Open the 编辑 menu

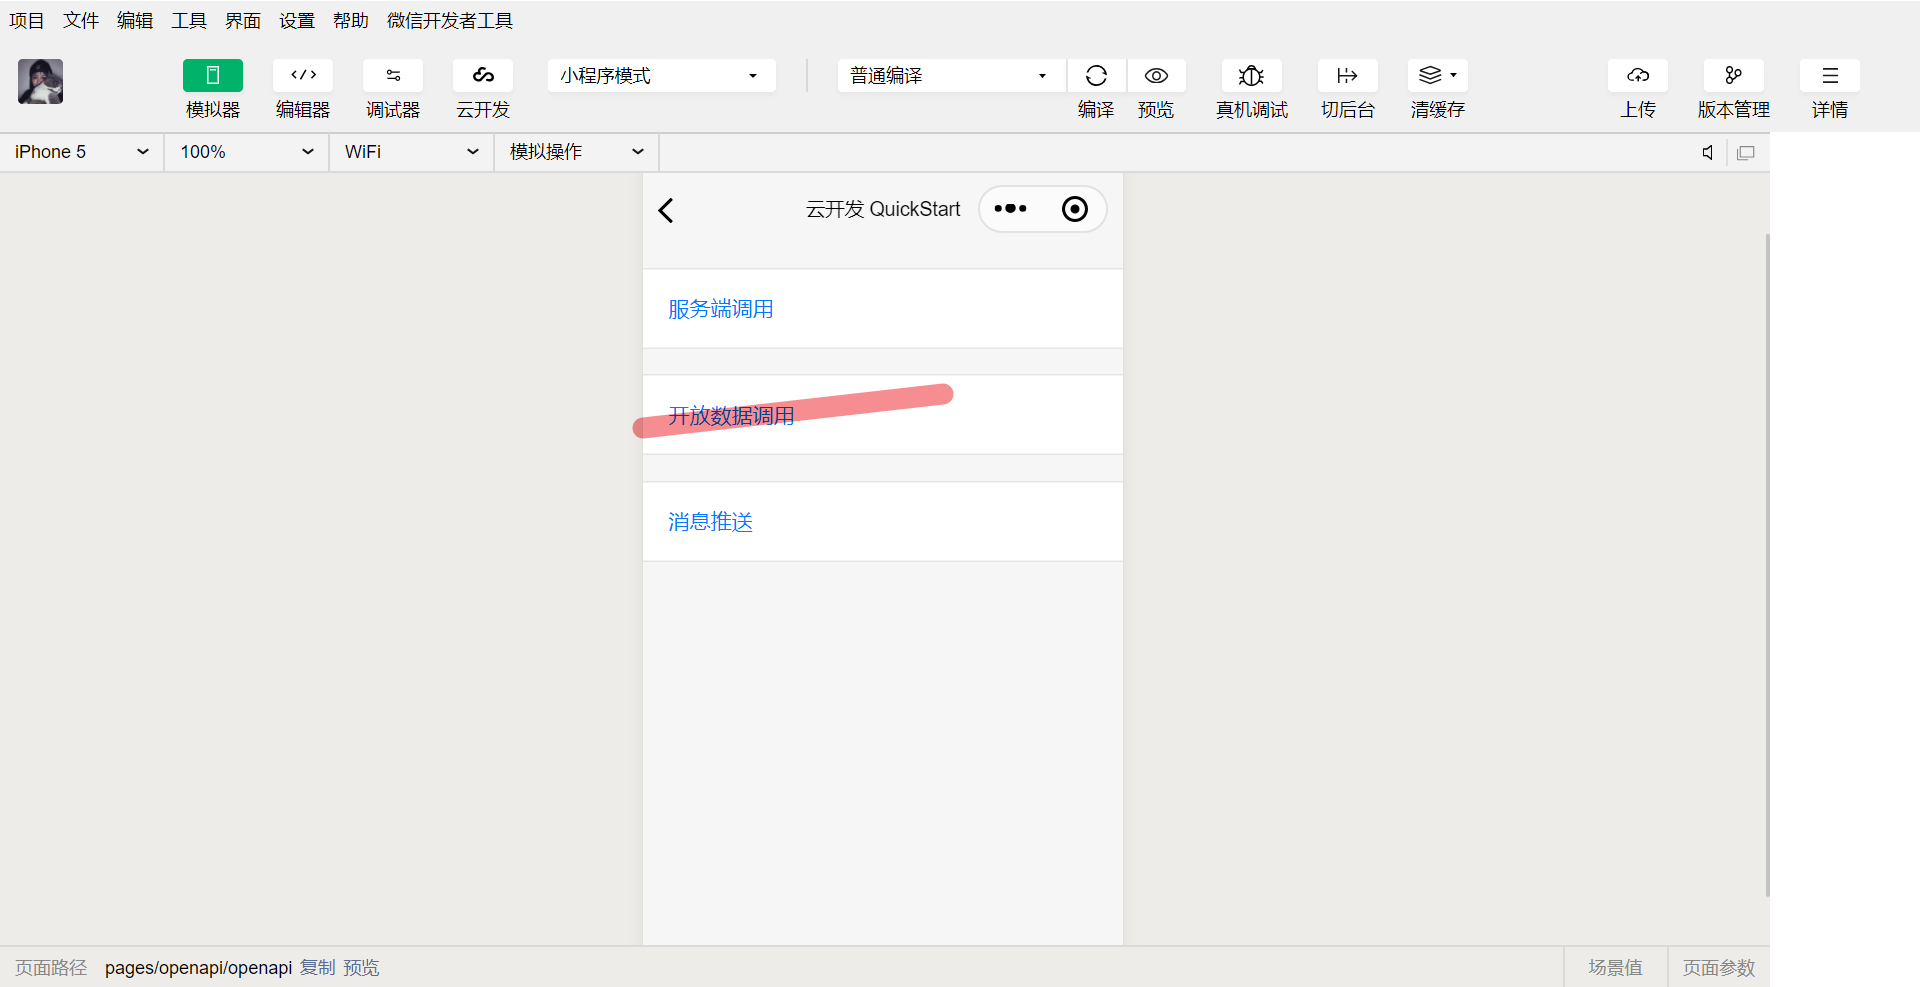click(135, 21)
